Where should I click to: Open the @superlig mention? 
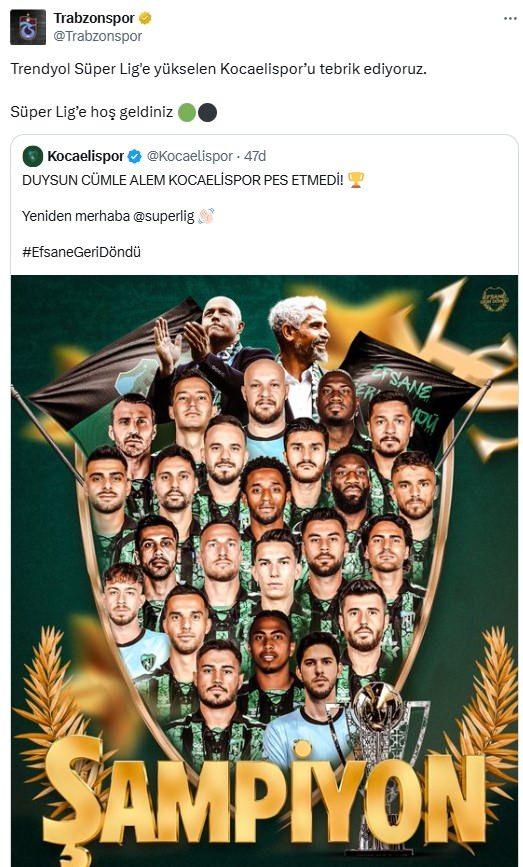pyautogui.click(x=164, y=216)
